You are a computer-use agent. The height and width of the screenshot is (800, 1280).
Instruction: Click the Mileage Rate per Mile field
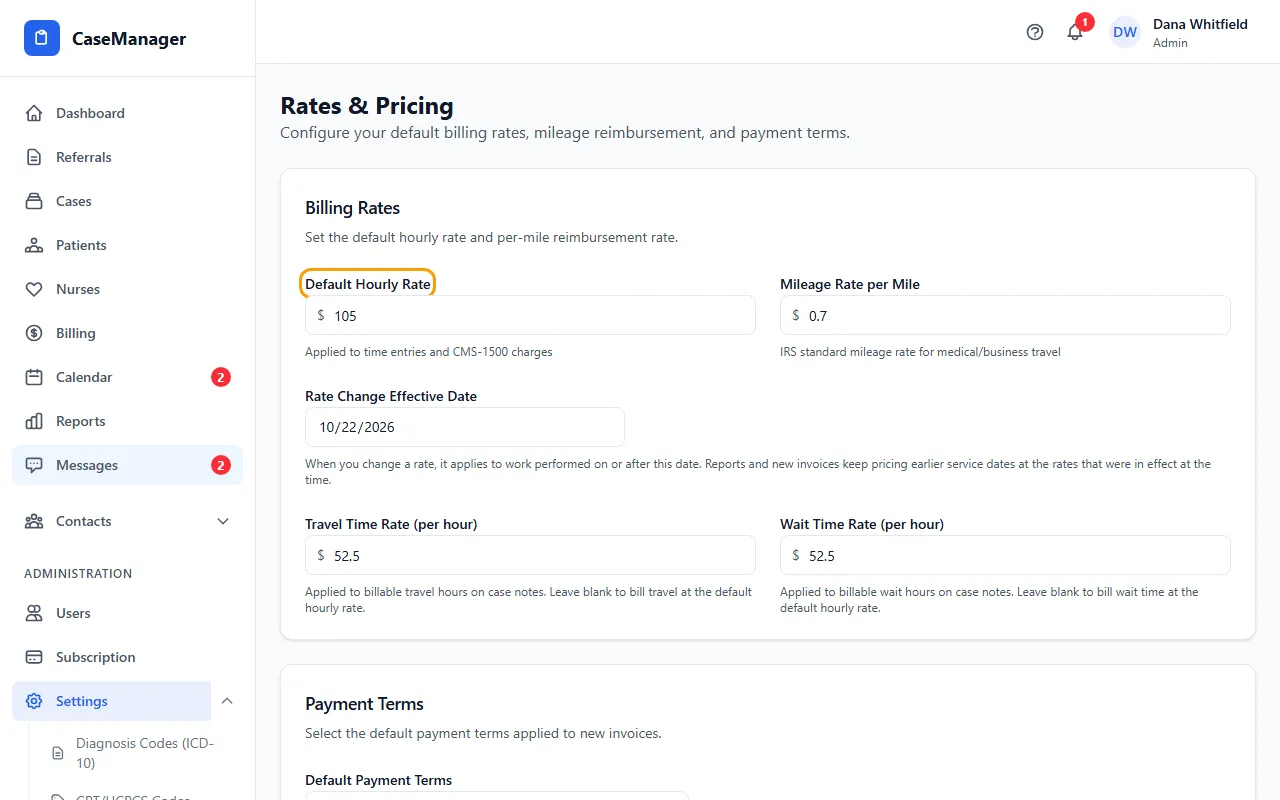click(1005, 315)
